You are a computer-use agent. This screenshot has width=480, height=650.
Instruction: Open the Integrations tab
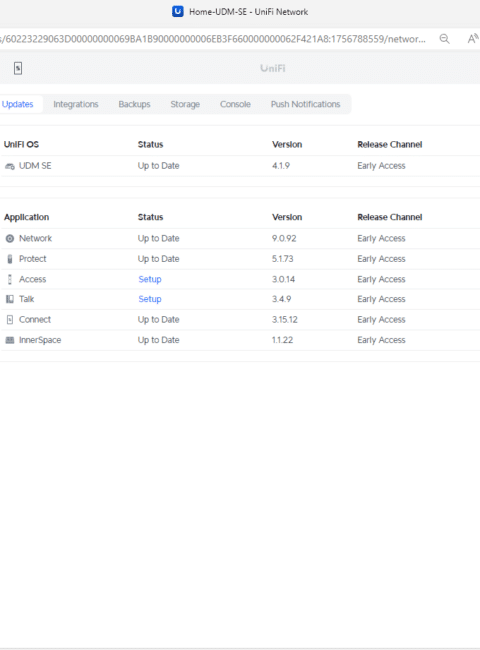[x=76, y=104]
